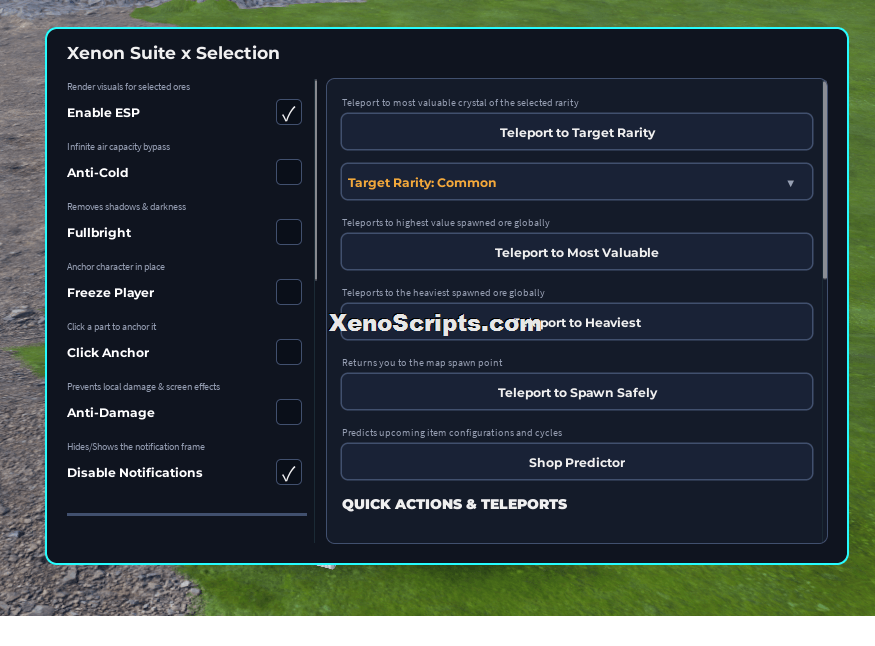
Task: Uncheck the Disable Notifications checkbox
Action: (x=289, y=472)
